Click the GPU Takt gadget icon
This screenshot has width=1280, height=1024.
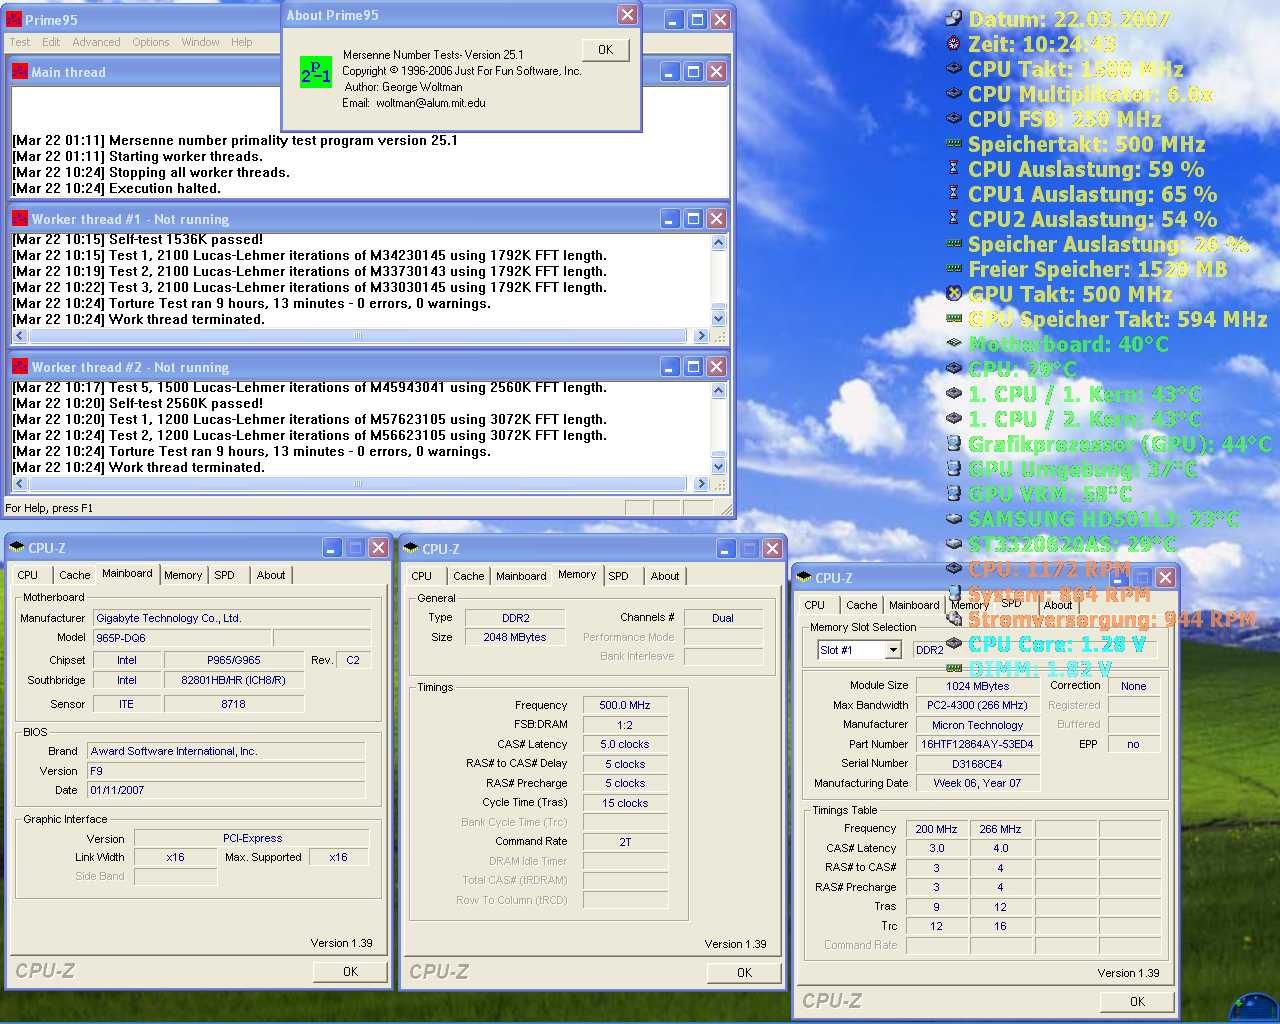pyautogui.click(x=954, y=293)
